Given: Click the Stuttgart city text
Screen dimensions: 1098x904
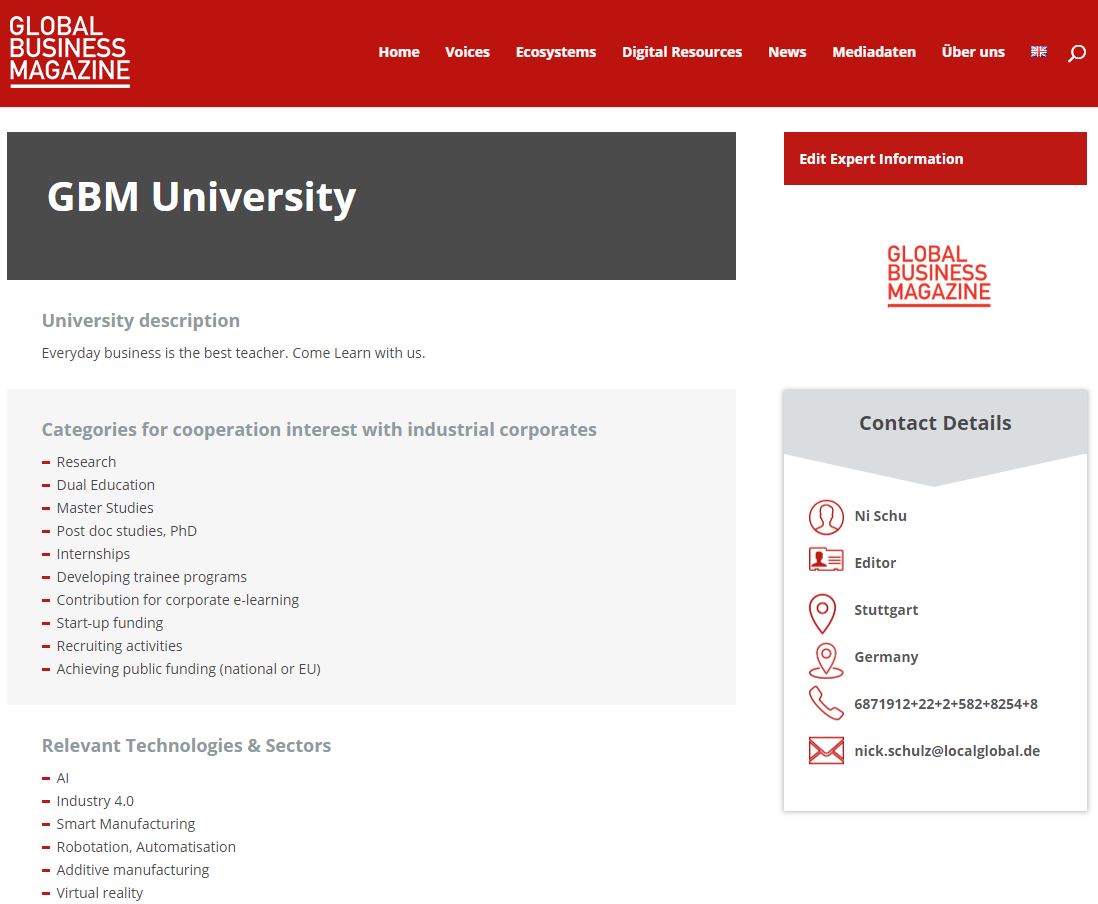Looking at the screenshot, I should point(886,610).
